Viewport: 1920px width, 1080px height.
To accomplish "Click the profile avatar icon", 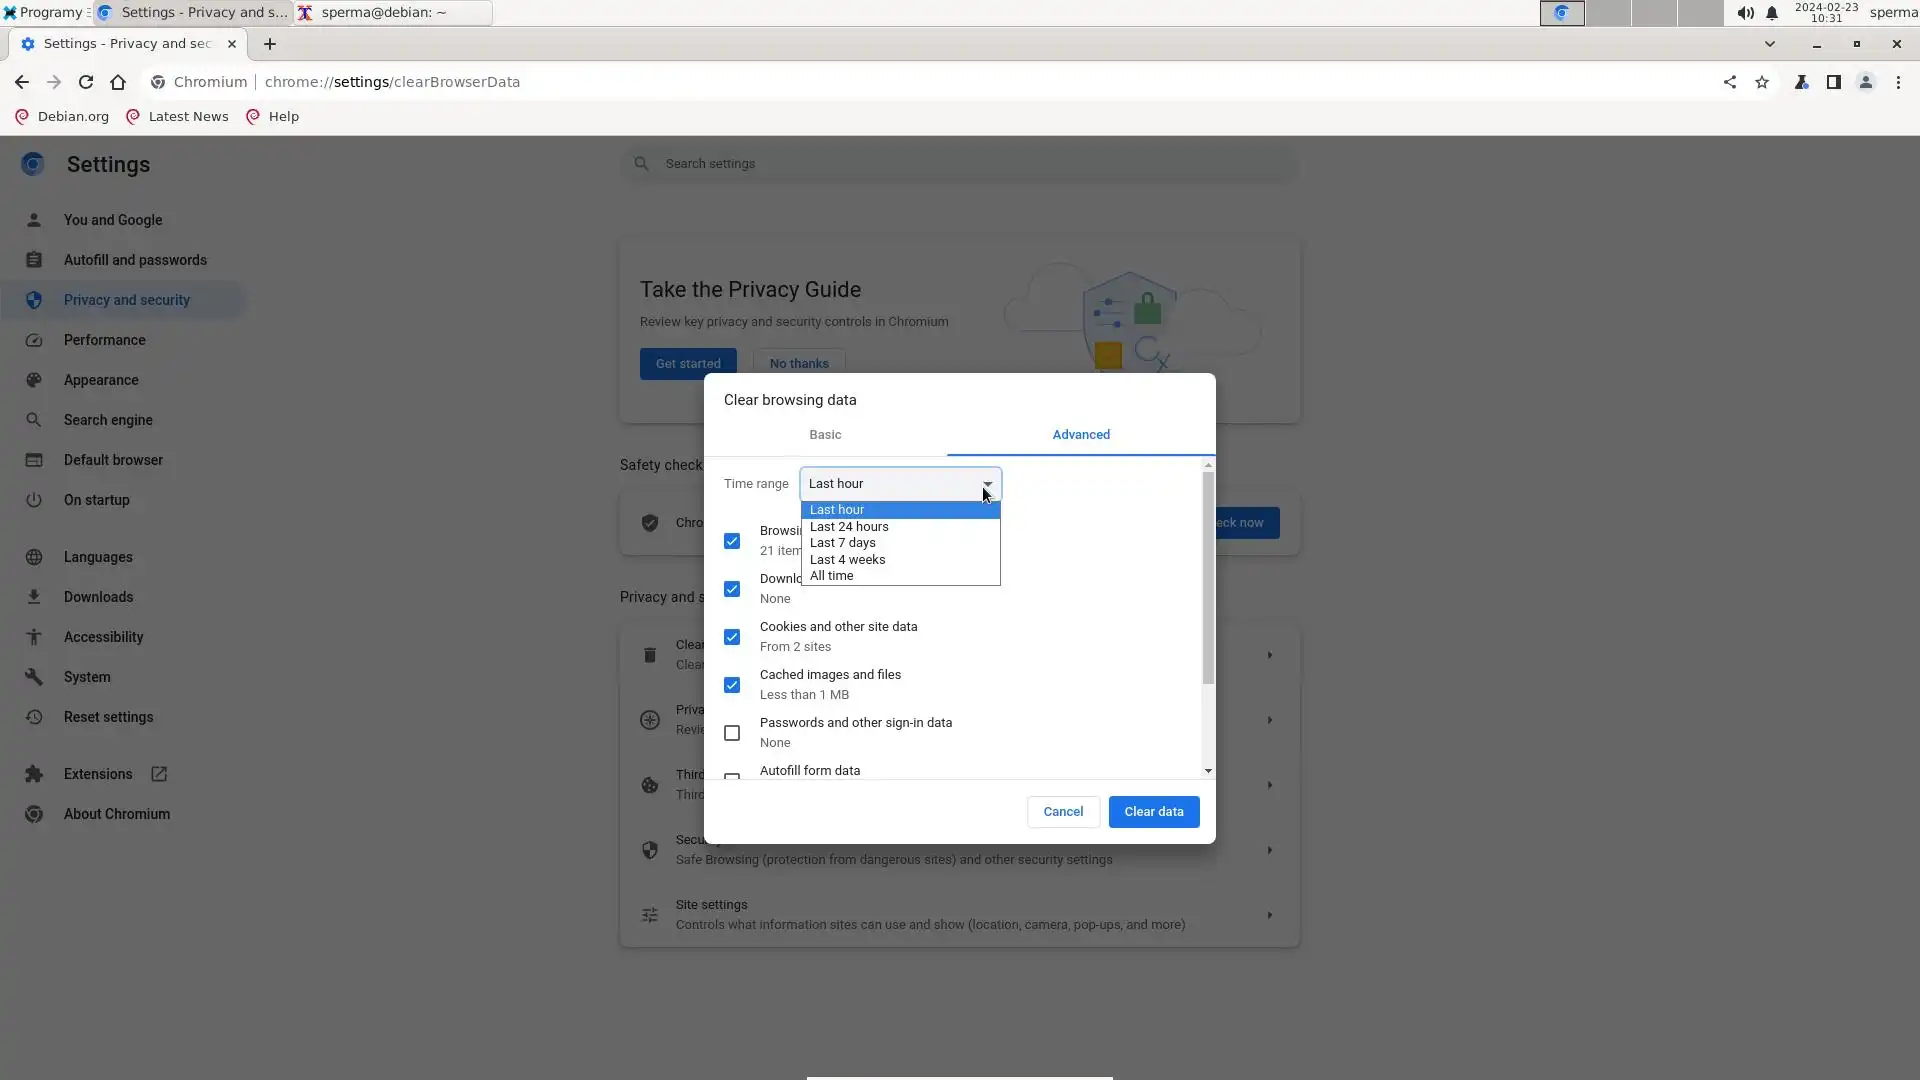I will coord(1865,82).
